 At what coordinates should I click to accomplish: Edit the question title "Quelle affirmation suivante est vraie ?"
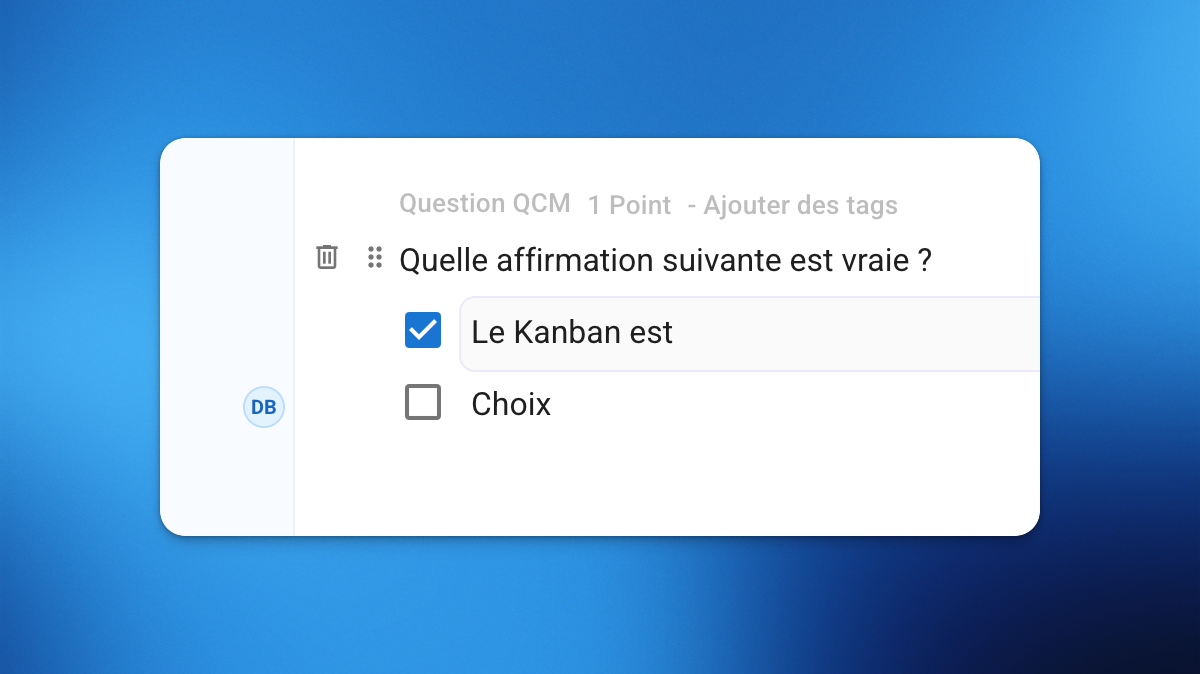point(665,261)
